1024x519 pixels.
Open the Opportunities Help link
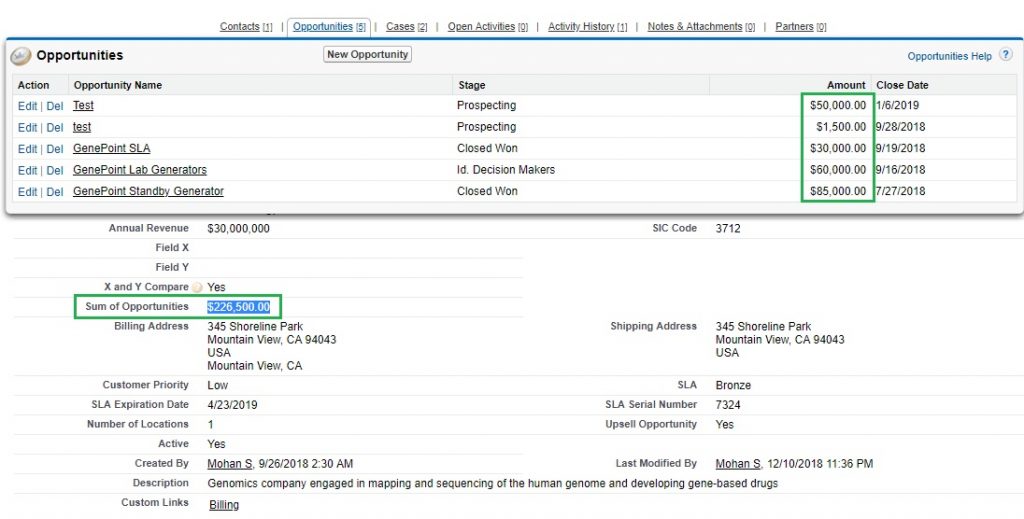click(x=950, y=56)
